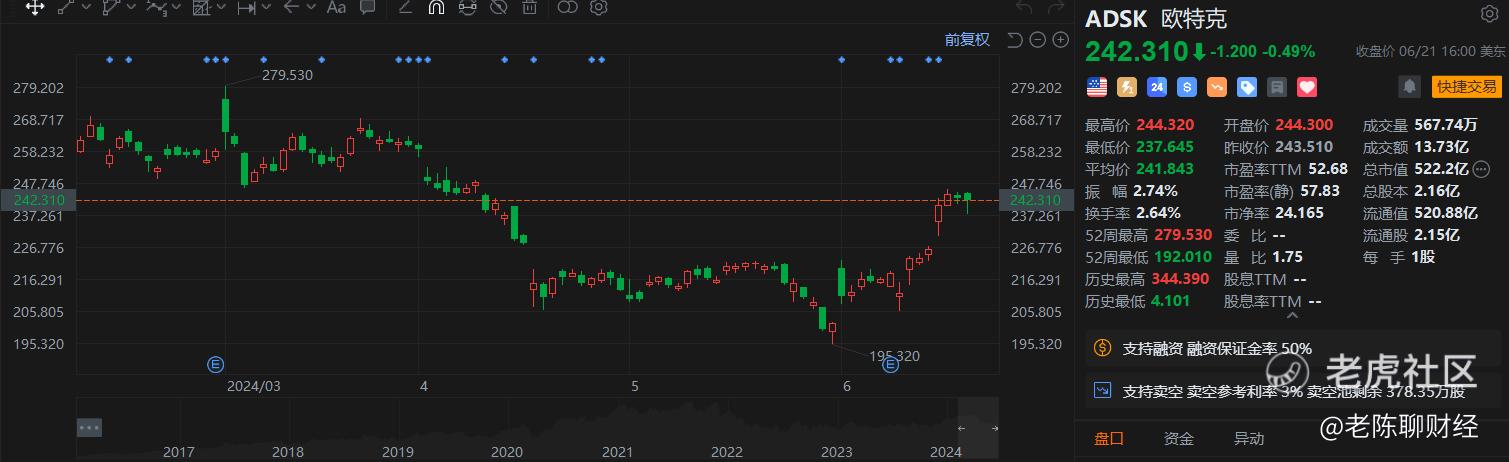
Task: Click the magnet snap drawing tool
Action: [436, 8]
